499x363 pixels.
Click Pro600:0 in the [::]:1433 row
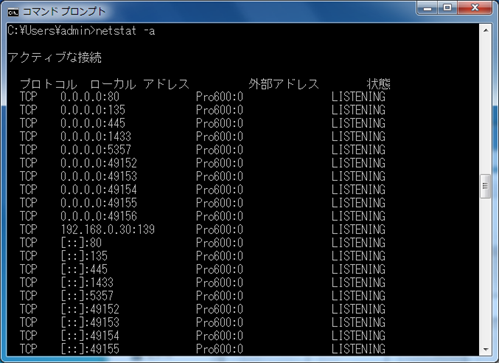pyautogui.click(x=219, y=283)
